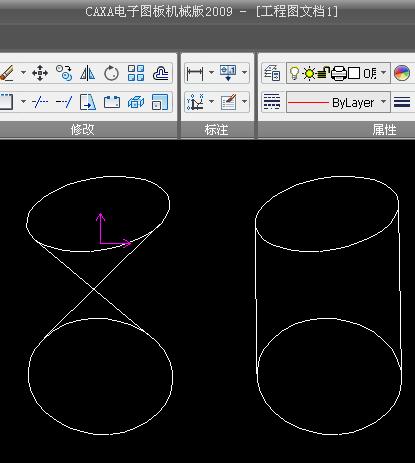The height and width of the screenshot is (463, 415).
Task: Toggle layer on/off light bulb
Action: point(294,73)
